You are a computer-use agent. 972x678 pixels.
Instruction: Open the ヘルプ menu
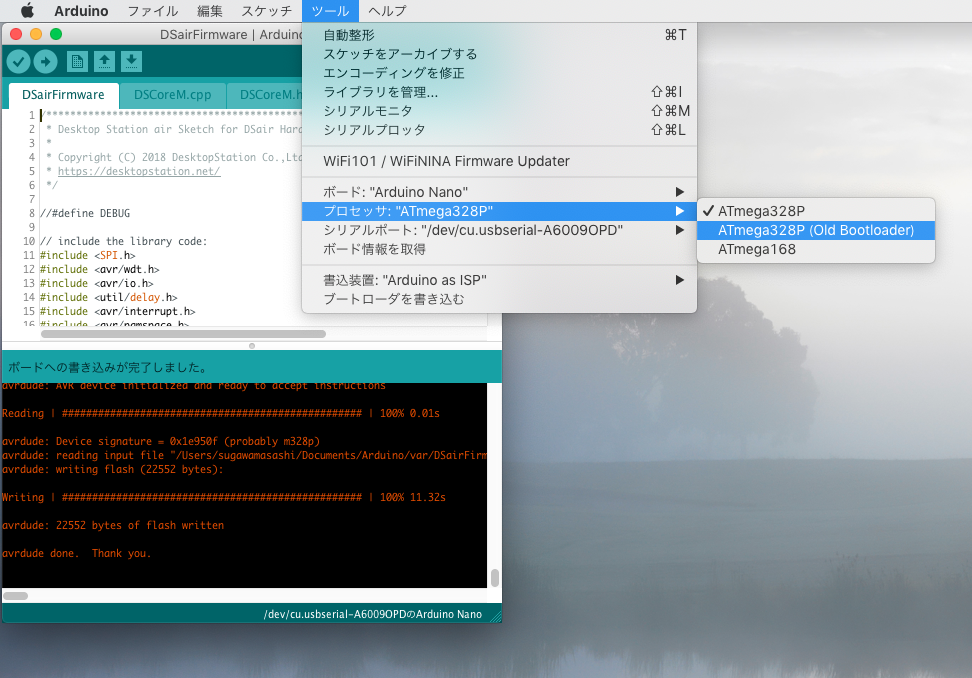[387, 11]
